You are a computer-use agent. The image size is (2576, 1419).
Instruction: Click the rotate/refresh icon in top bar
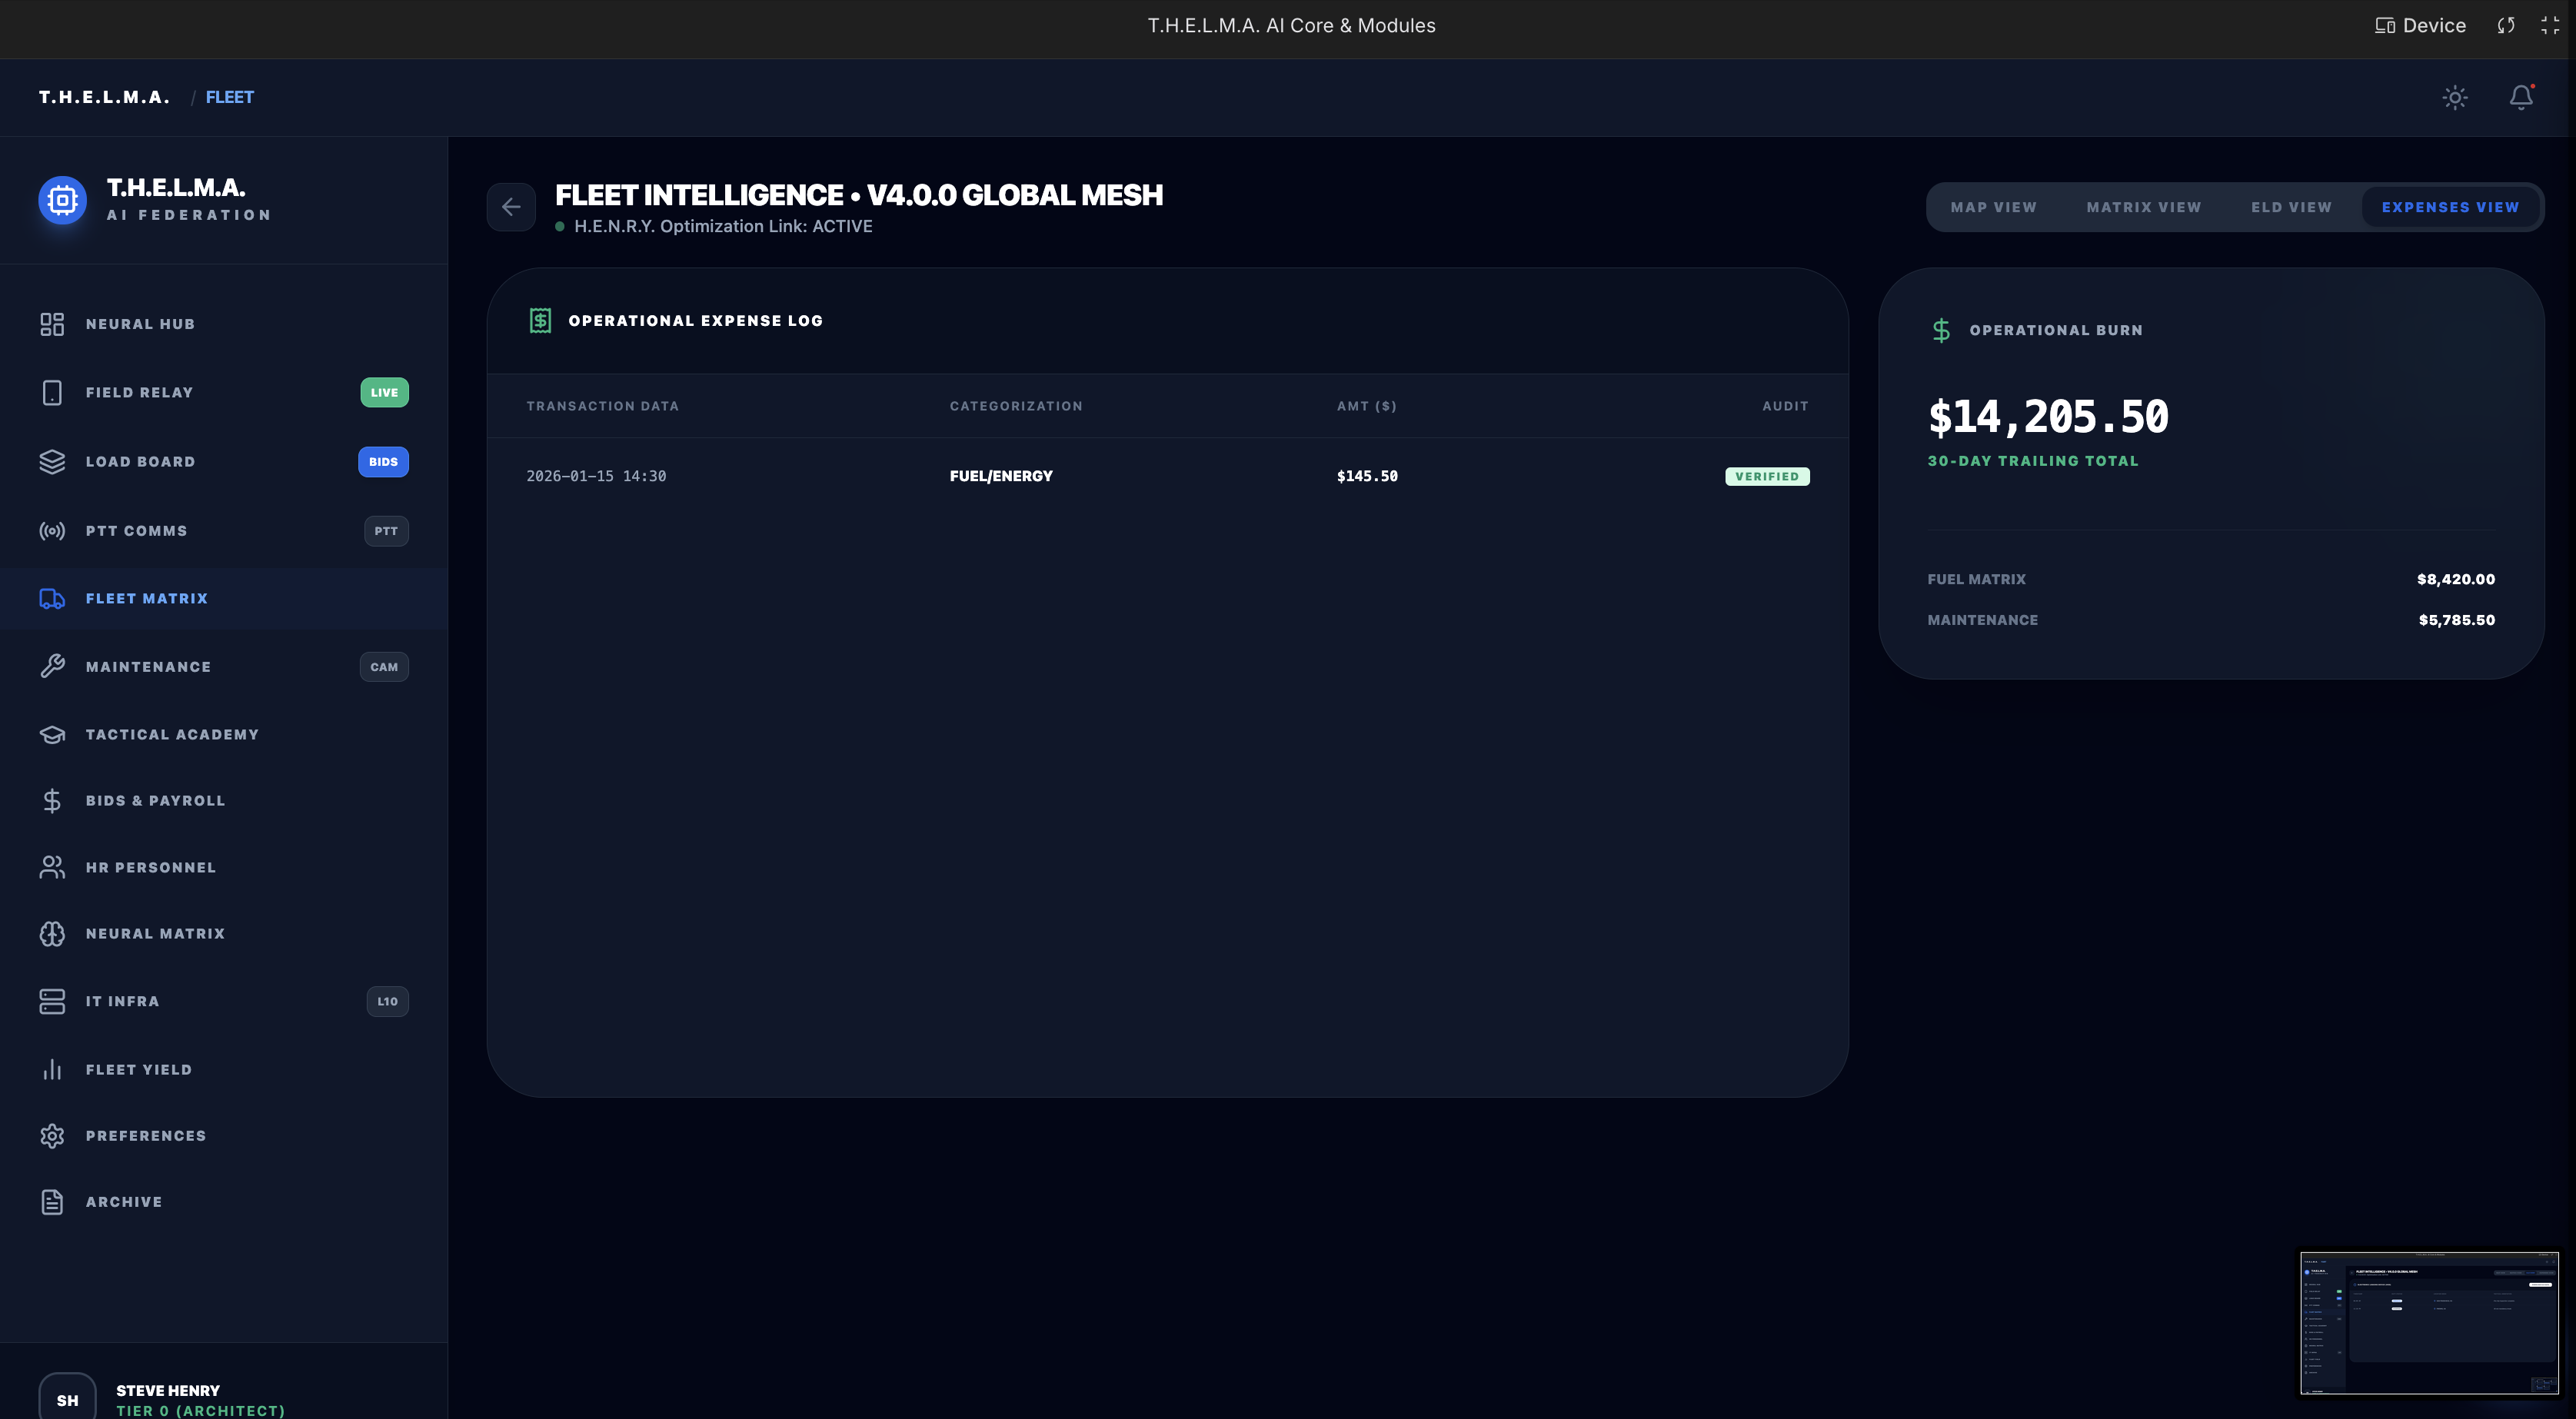pos(2505,26)
